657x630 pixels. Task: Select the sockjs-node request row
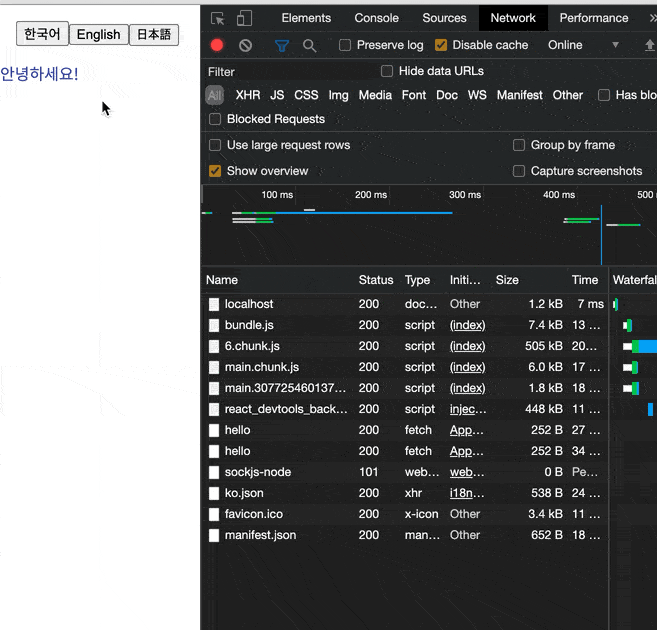click(x=404, y=472)
